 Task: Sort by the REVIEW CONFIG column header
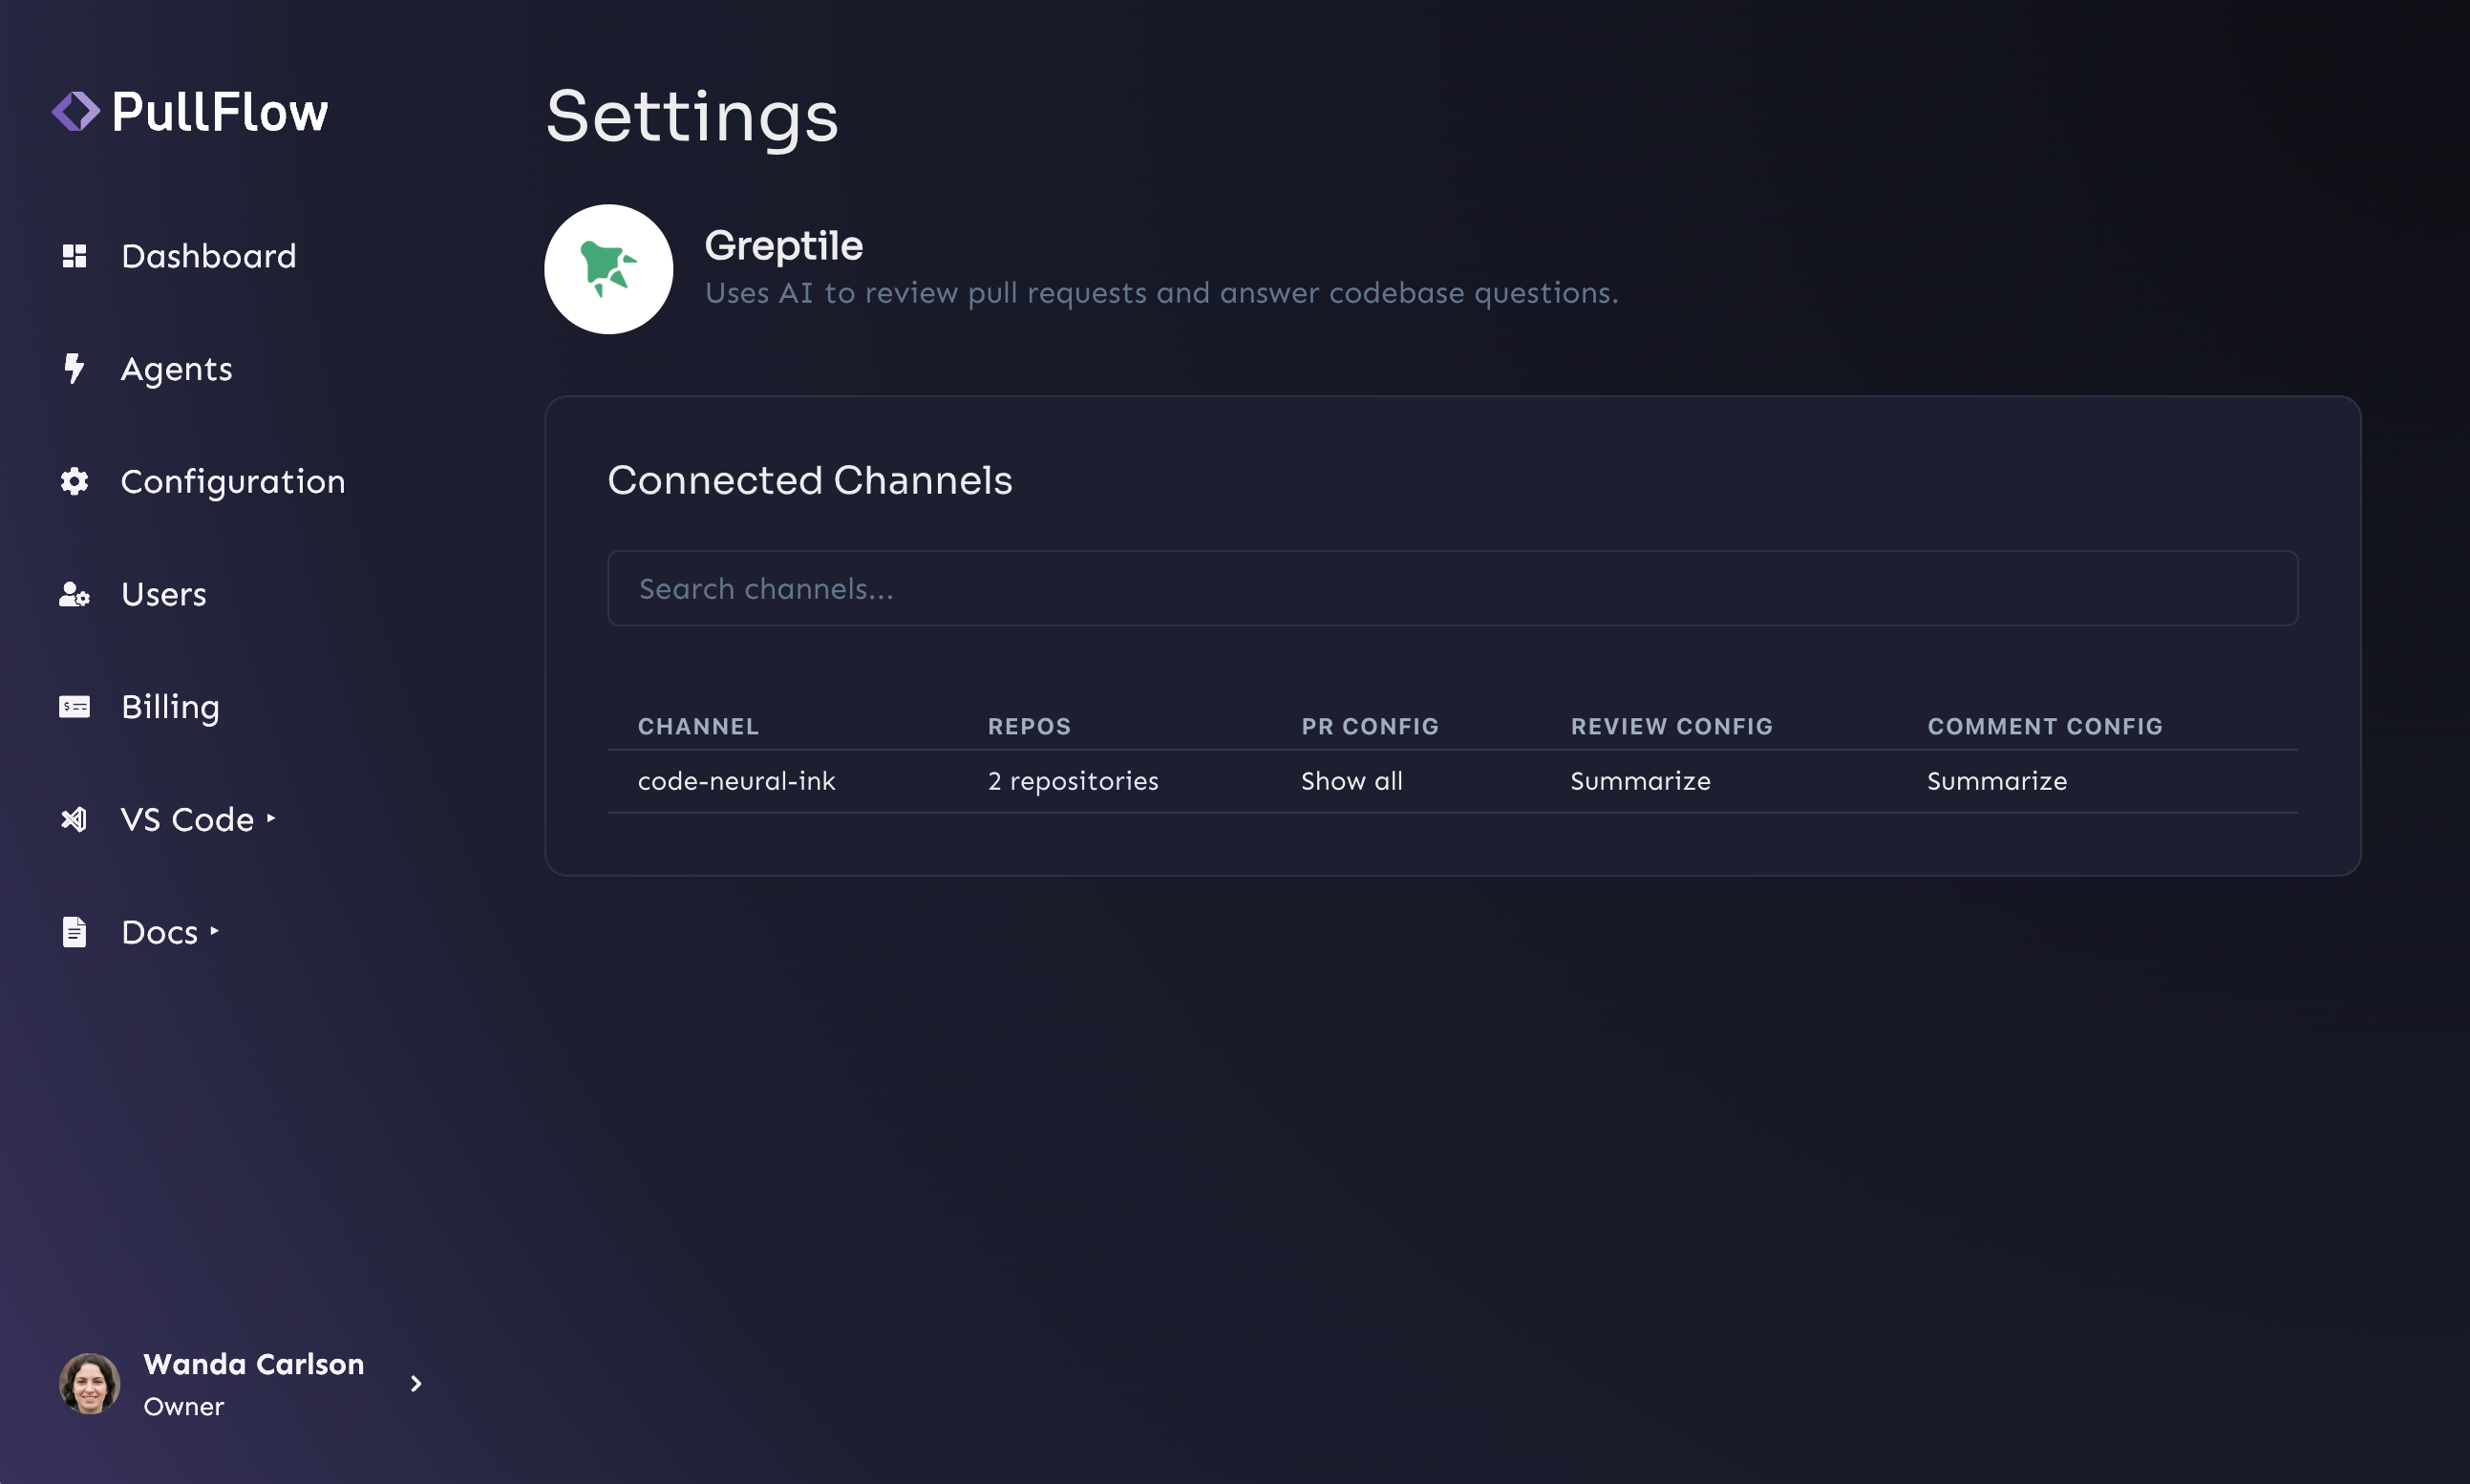1671,726
